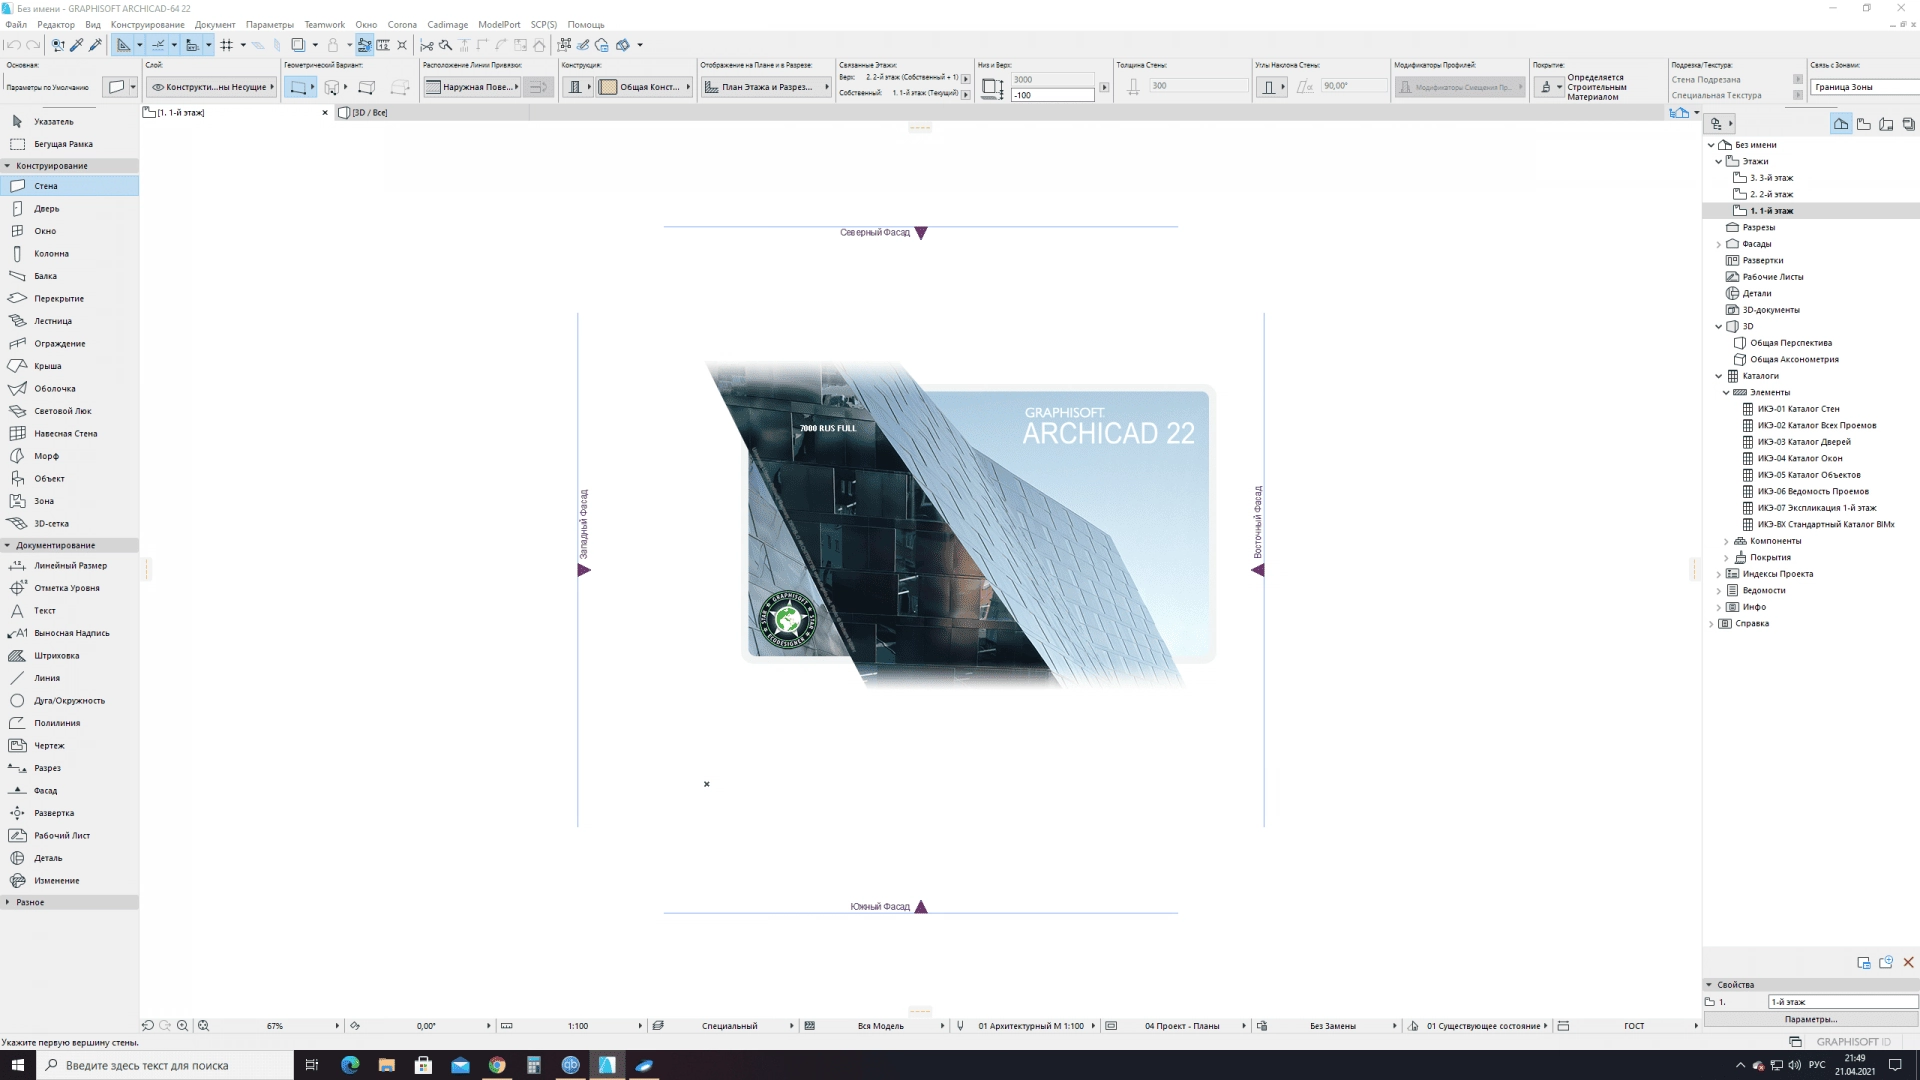
Task: Activate the Перекрытие slab tool
Action: click(x=69, y=299)
